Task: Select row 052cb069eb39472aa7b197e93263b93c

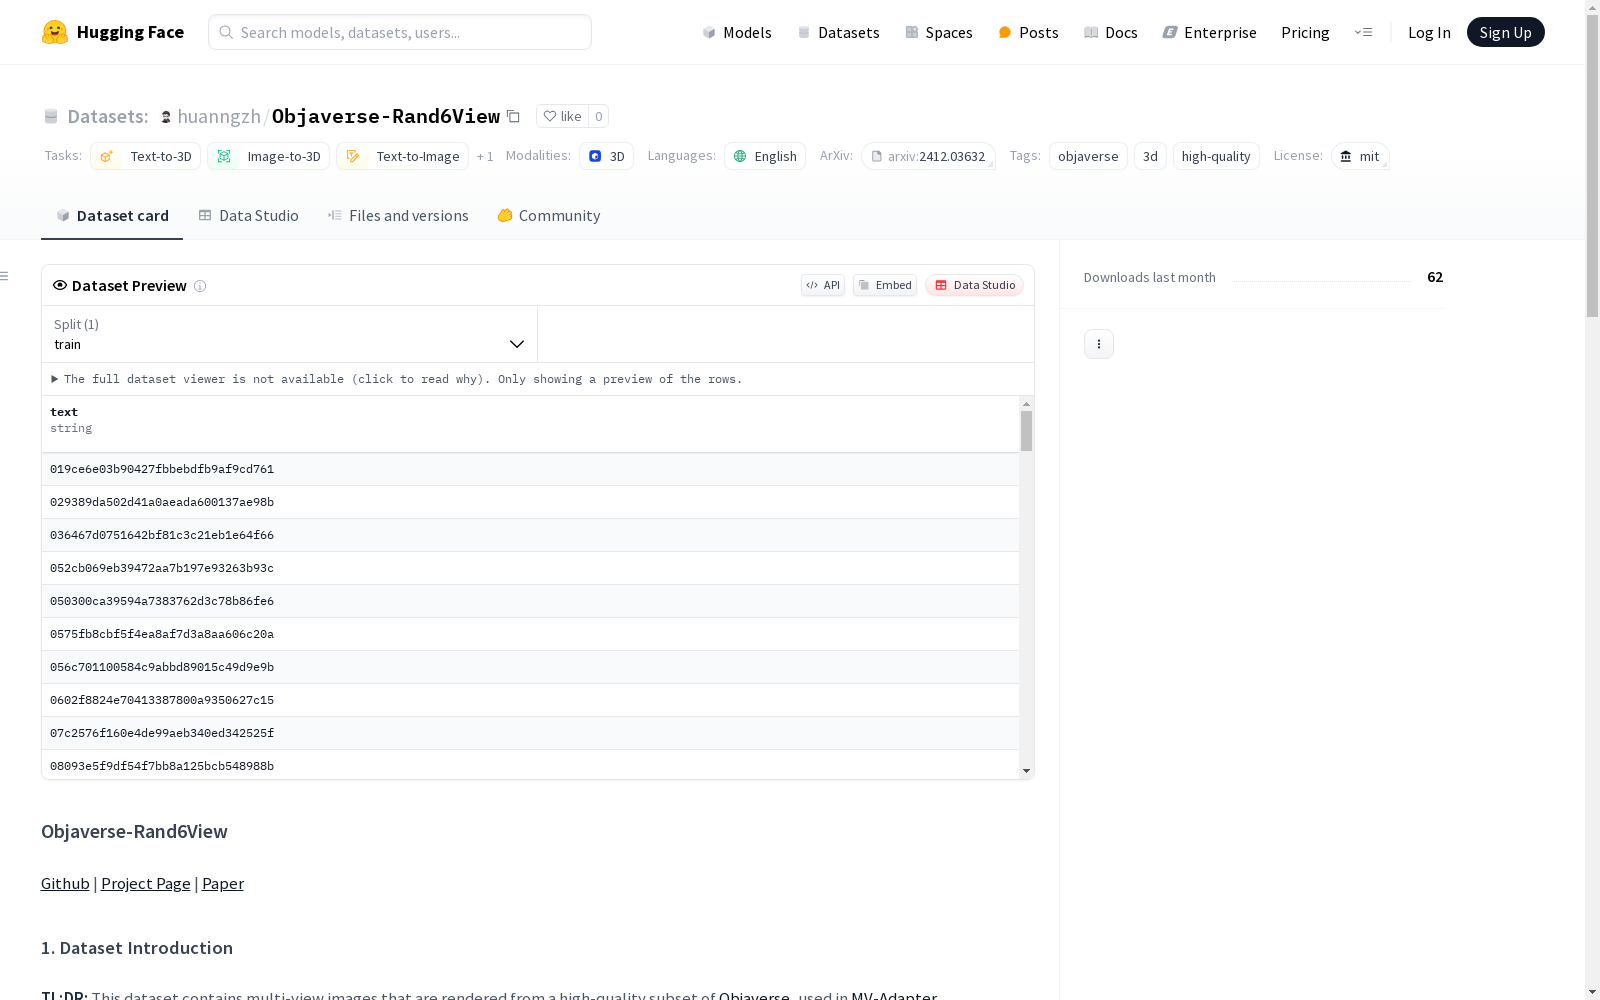Action: tap(530, 568)
